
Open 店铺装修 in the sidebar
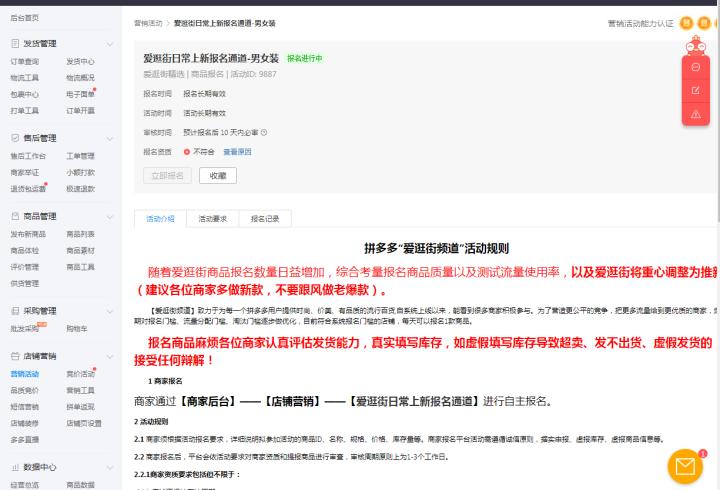coord(25,423)
